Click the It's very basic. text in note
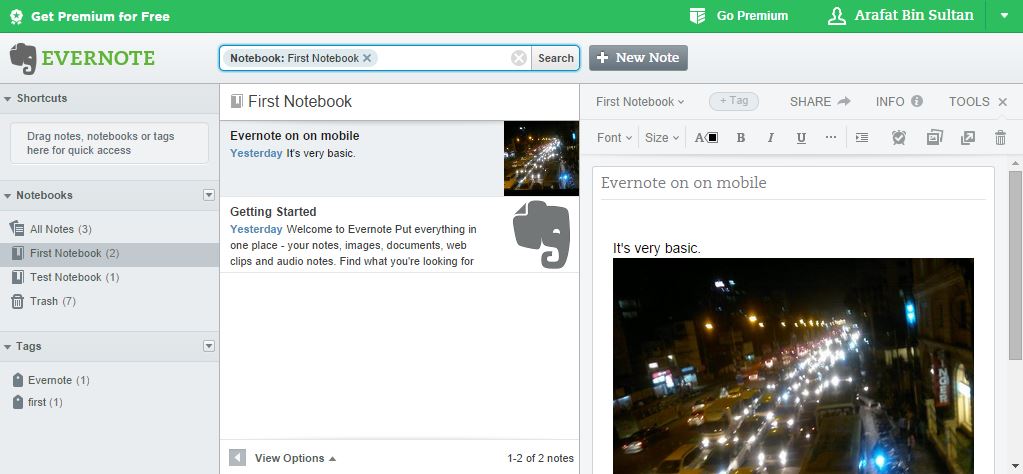Image resolution: width=1023 pixels, height=474 pixels. tap(656, 248)
